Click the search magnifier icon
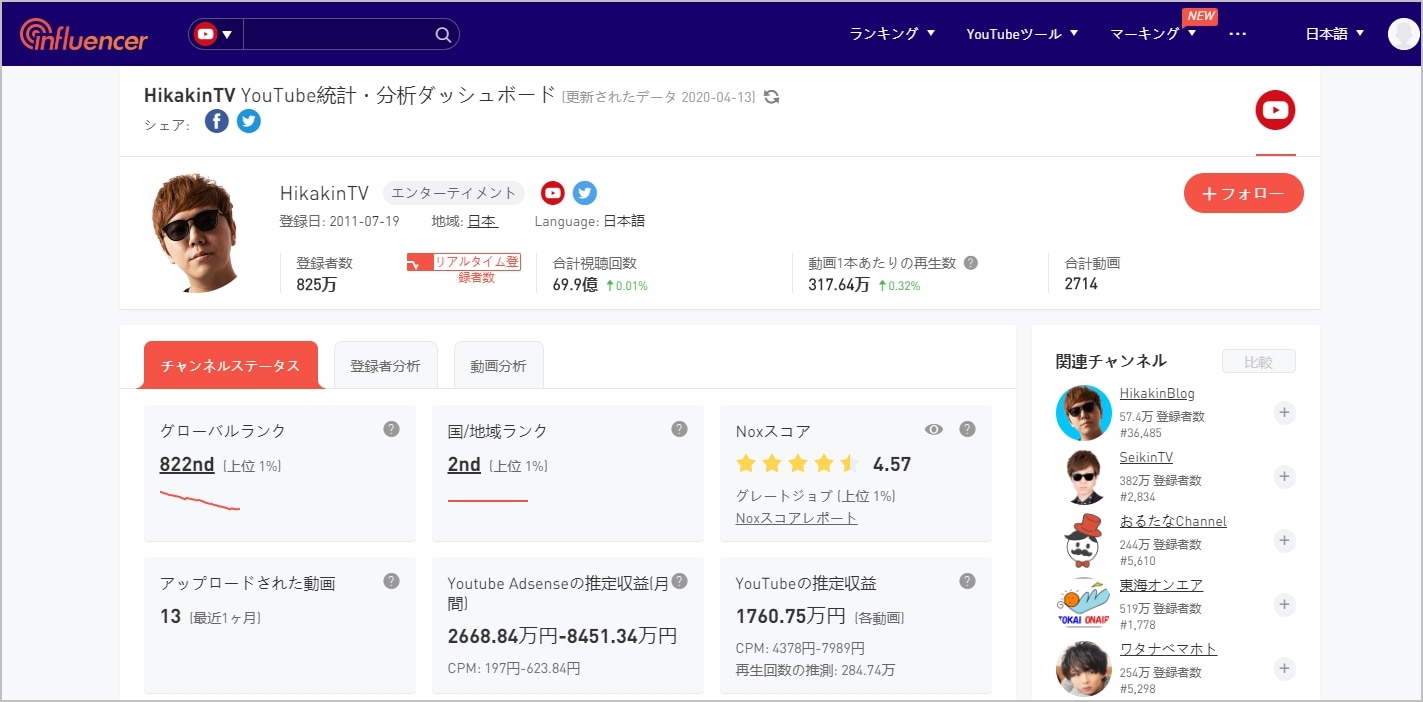The height and width of the screenshot is (702, 1423). click(444, 35)
